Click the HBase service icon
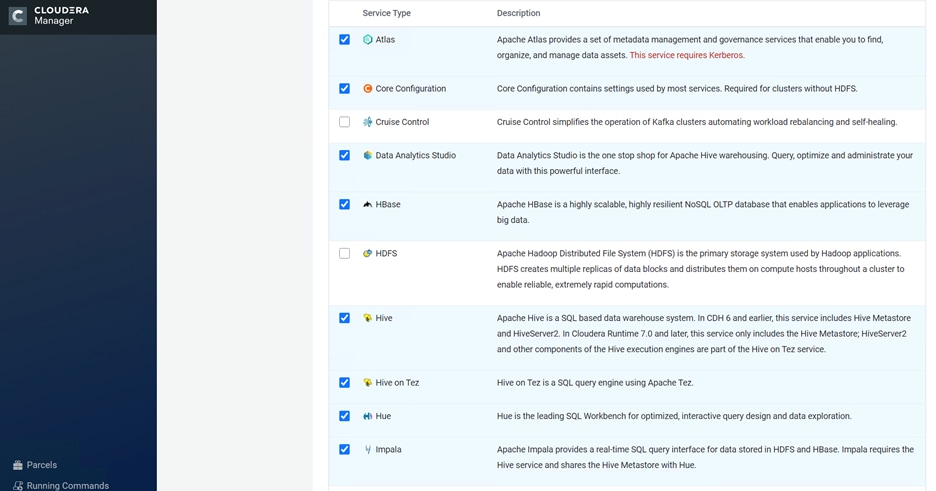Screen dimensions: 936x491 coord(368,204)
